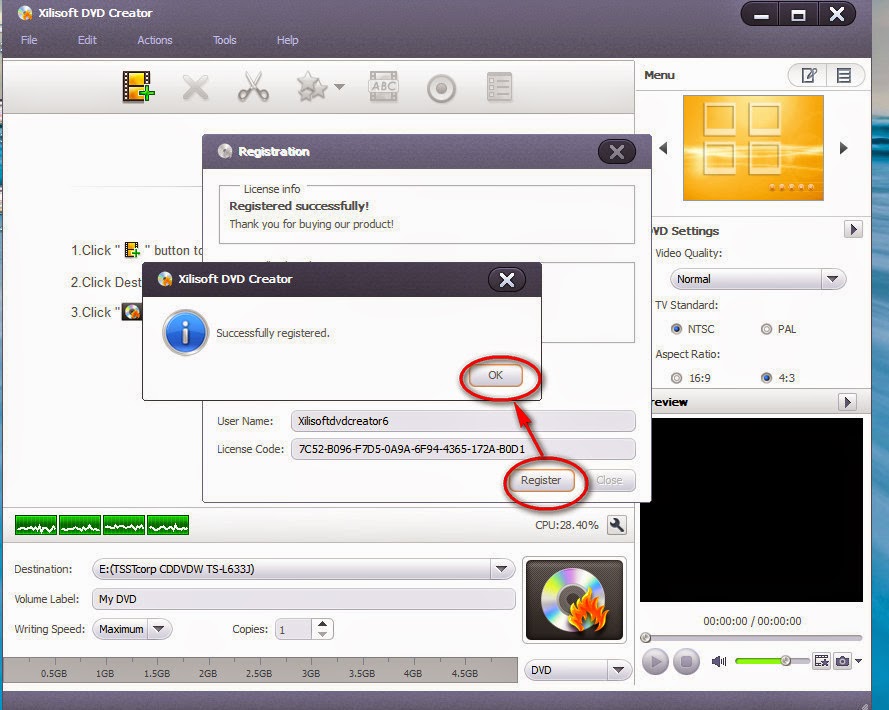The image size is (889, 710).
Task: Select the orange menu template thumbnail
Action: (753, 147)
